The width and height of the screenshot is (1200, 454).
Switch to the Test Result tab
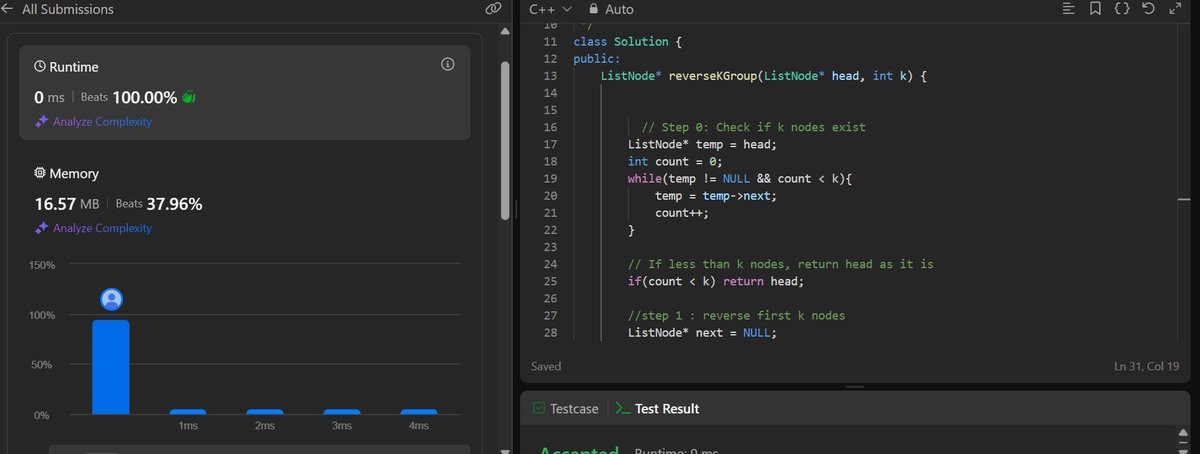tap(657, 408)
